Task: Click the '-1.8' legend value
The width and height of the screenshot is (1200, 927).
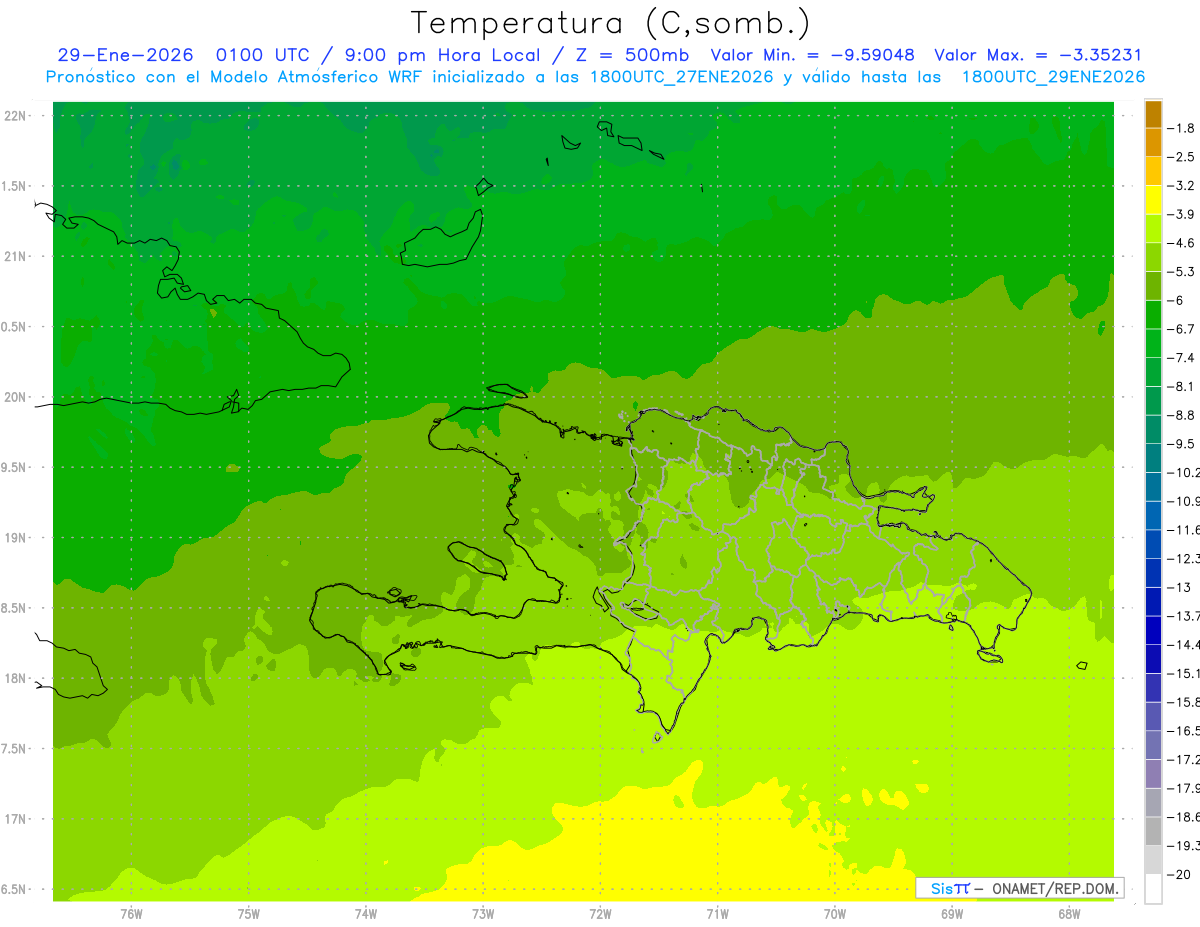Action: [x=1182, y=128]
